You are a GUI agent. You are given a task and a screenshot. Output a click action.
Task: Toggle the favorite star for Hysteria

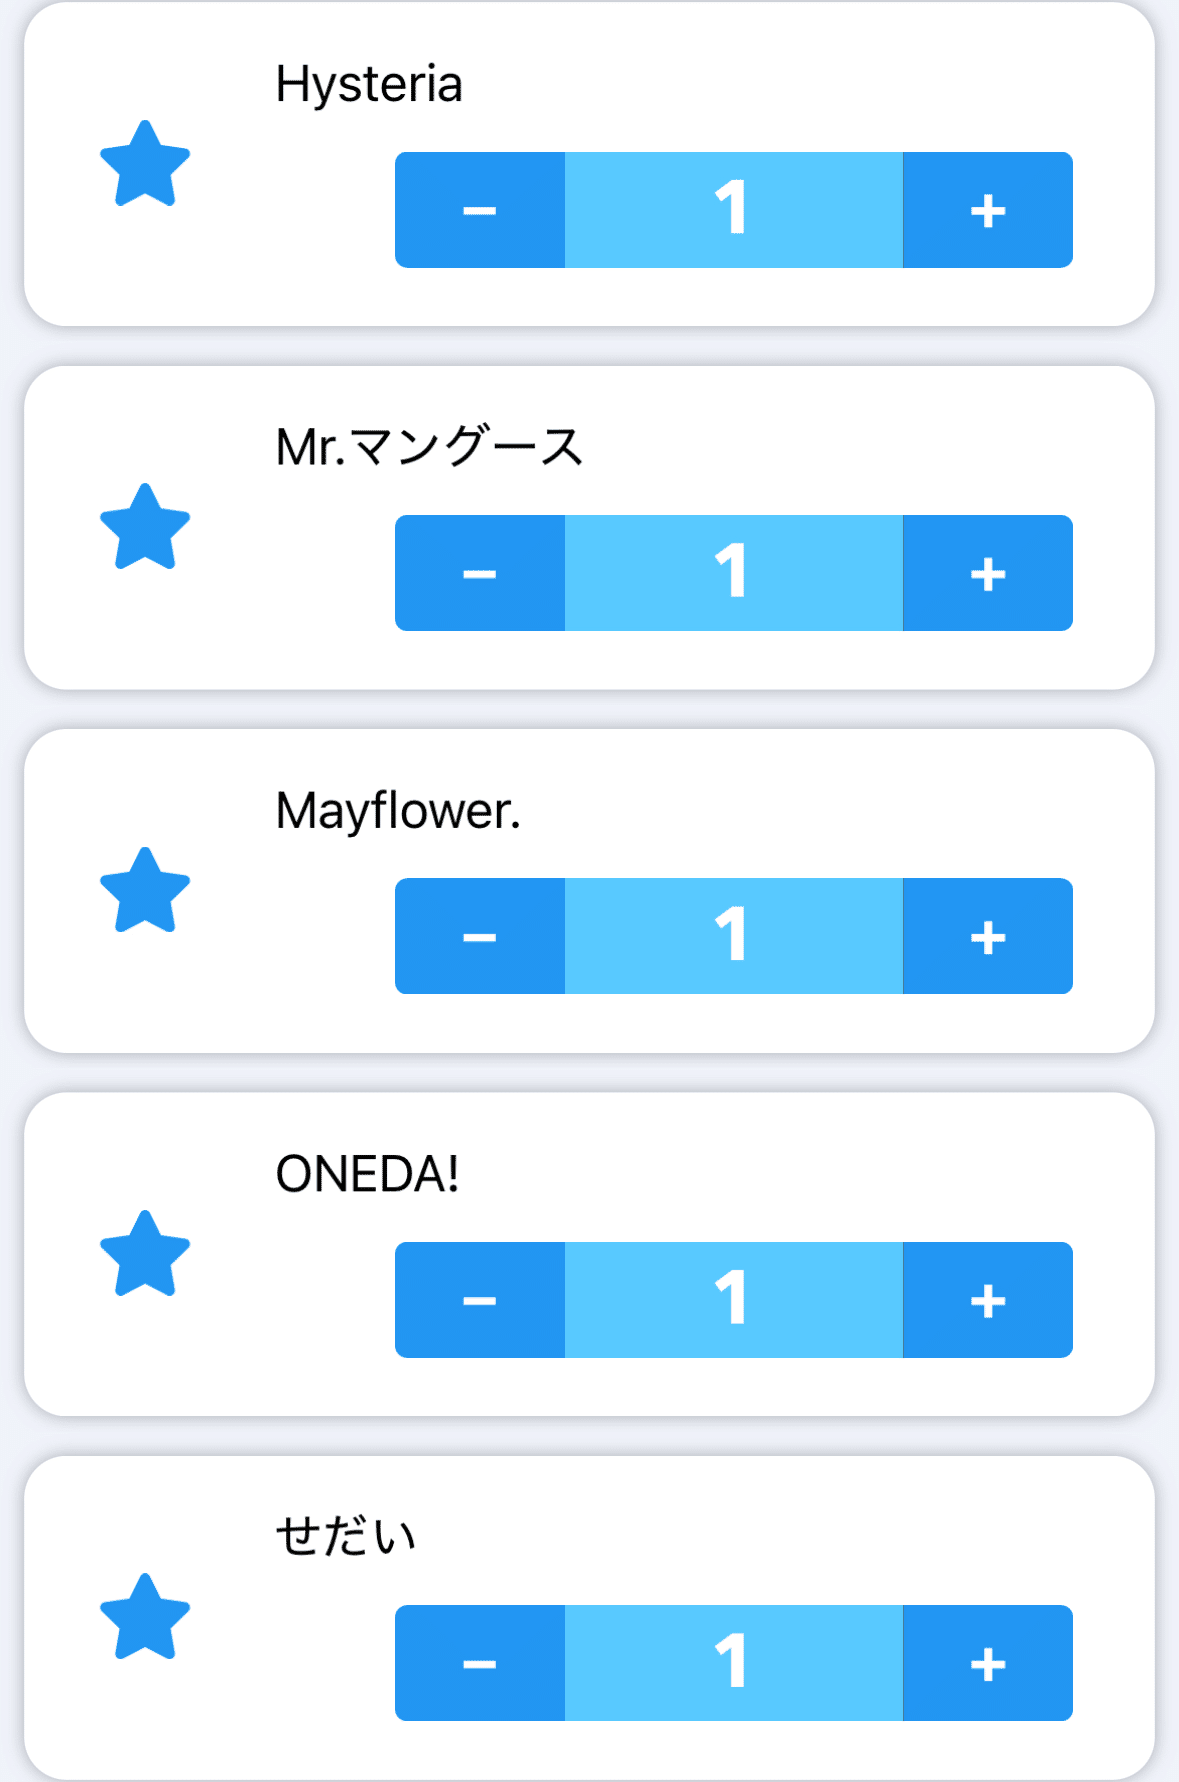click(145, 165)
